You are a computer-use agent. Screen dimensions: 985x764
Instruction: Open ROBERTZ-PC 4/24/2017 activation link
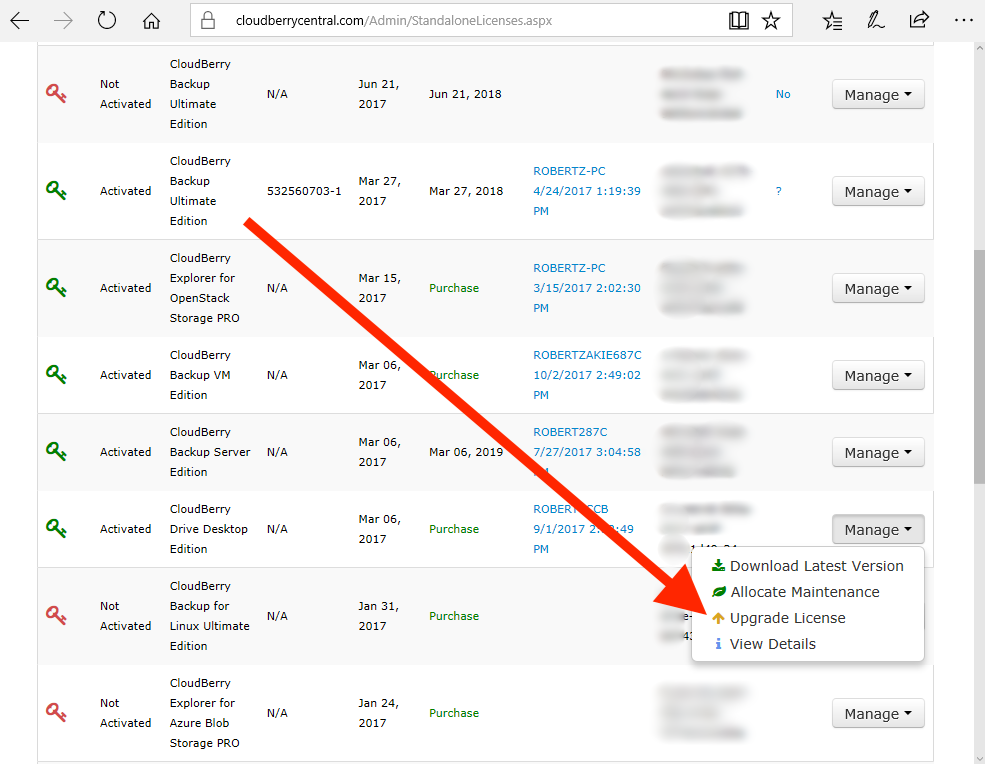tap(587, 191)
